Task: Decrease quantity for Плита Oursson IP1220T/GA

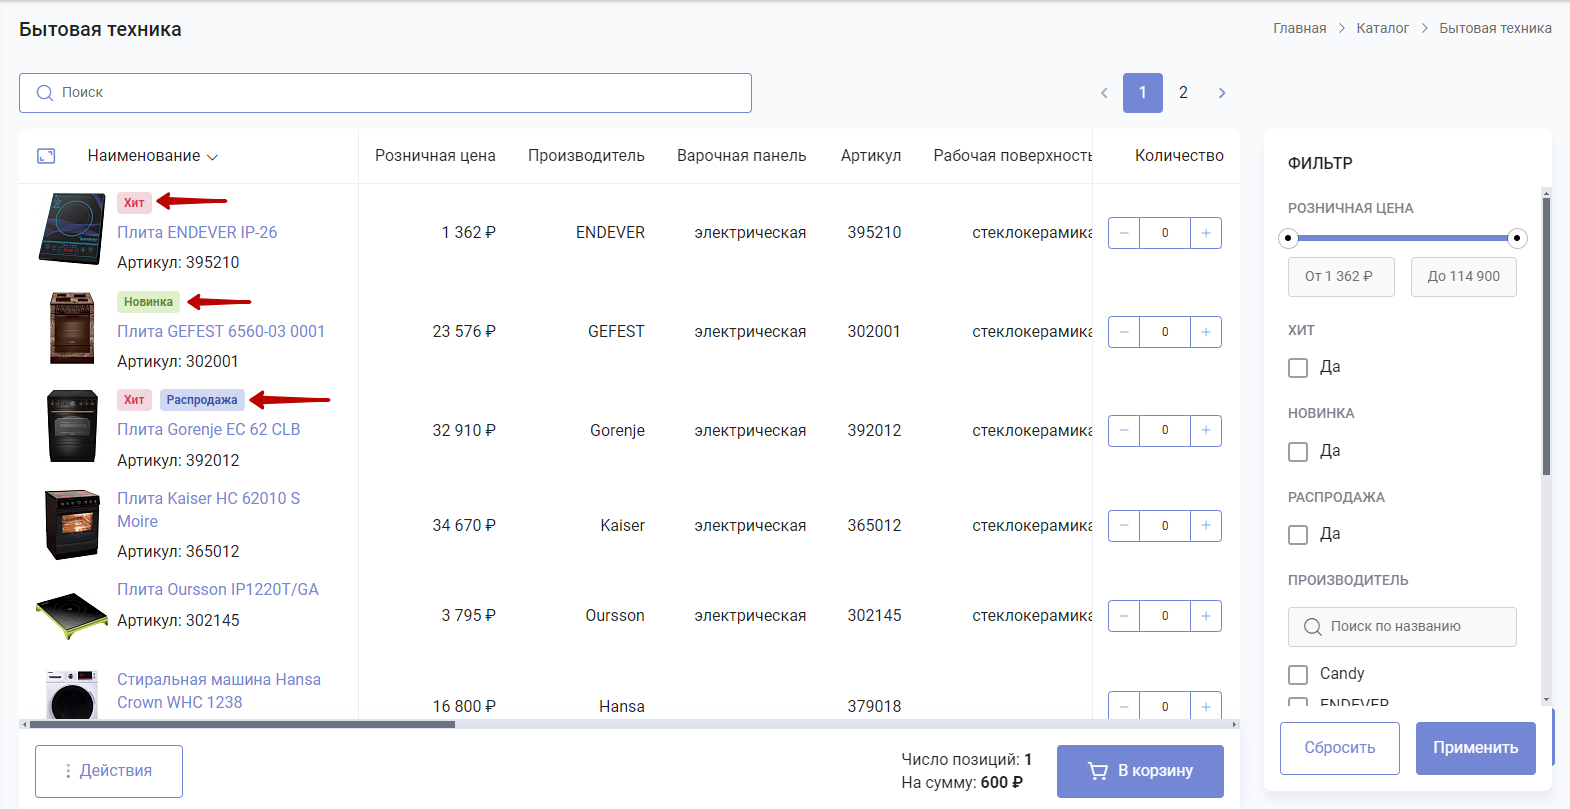Action: pyautogui.click(x=1124, y=616)
